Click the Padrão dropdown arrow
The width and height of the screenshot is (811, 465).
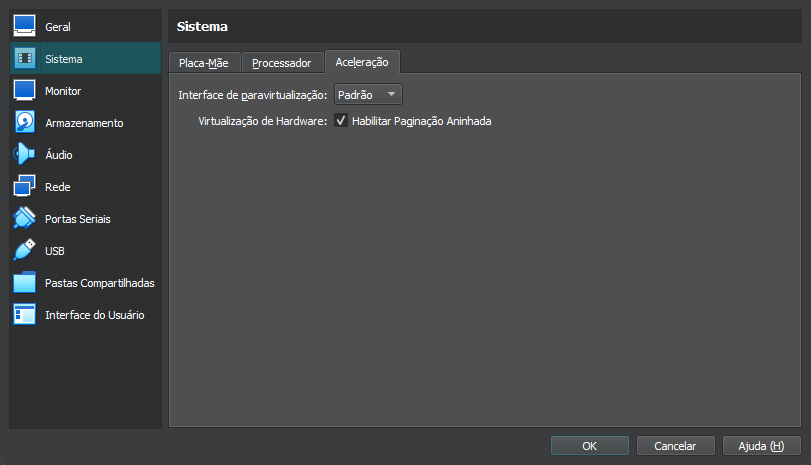coord(391,95)
